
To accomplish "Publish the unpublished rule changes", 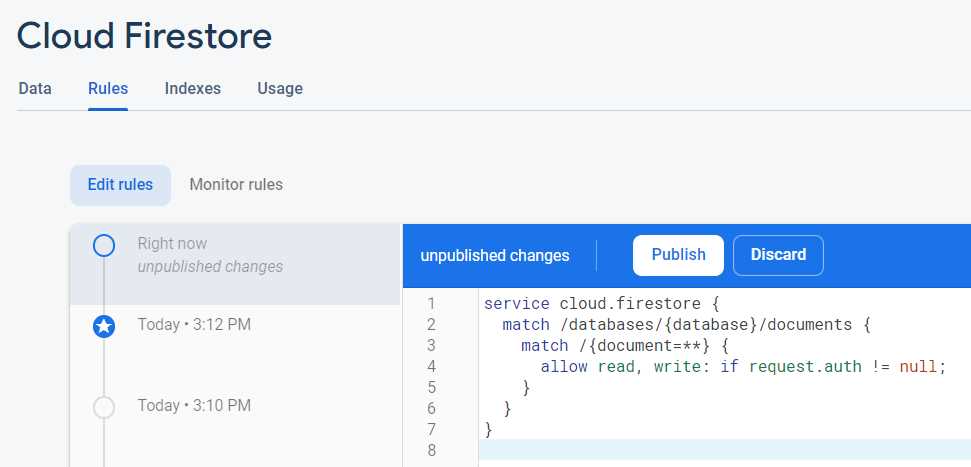I will (x=678, y=255).
